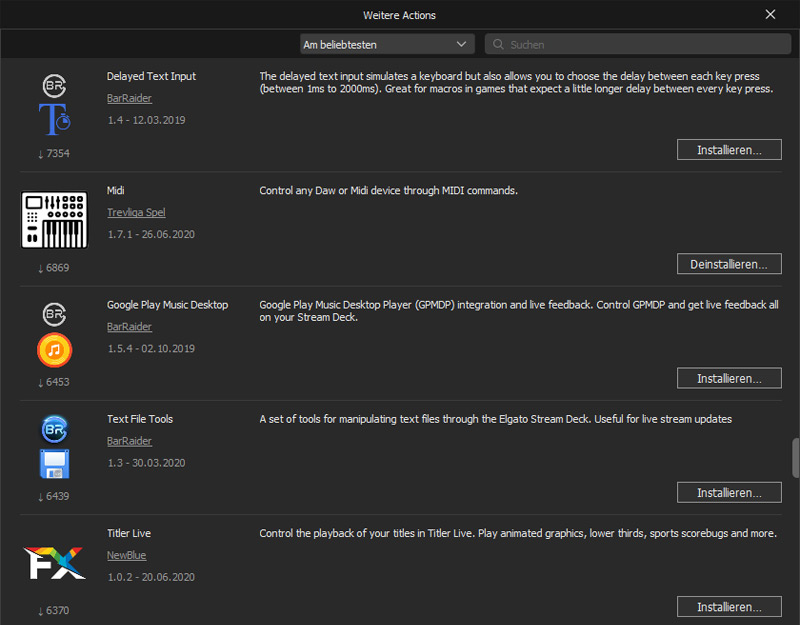Install the Text File Tools plugin
This screenshot has width=800, height=625.
click(x=729, y=492)
